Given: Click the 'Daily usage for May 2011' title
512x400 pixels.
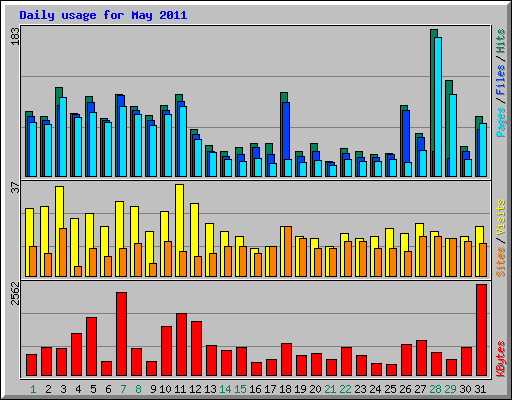Looking at the screenshot, I should (103, 15).
